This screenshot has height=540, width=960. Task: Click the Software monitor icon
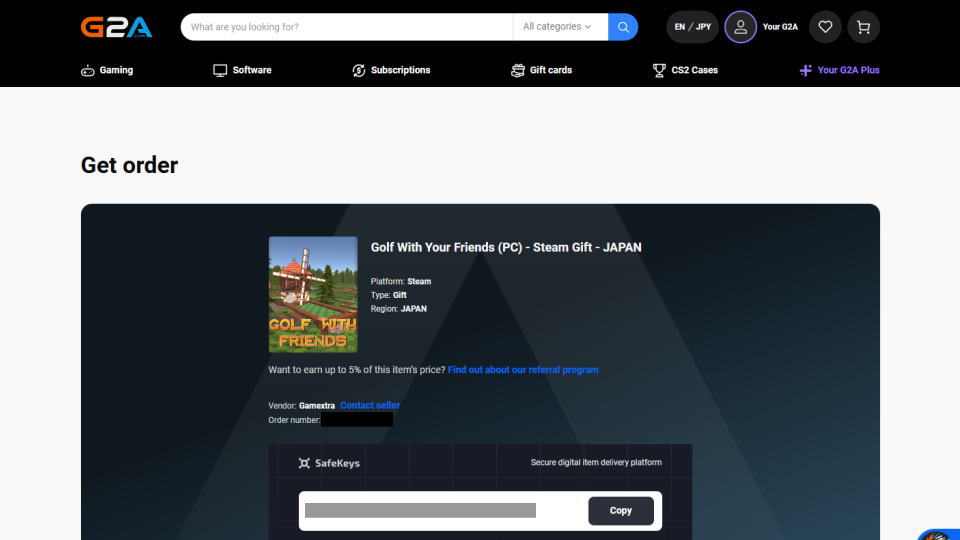tap(220, 71)
